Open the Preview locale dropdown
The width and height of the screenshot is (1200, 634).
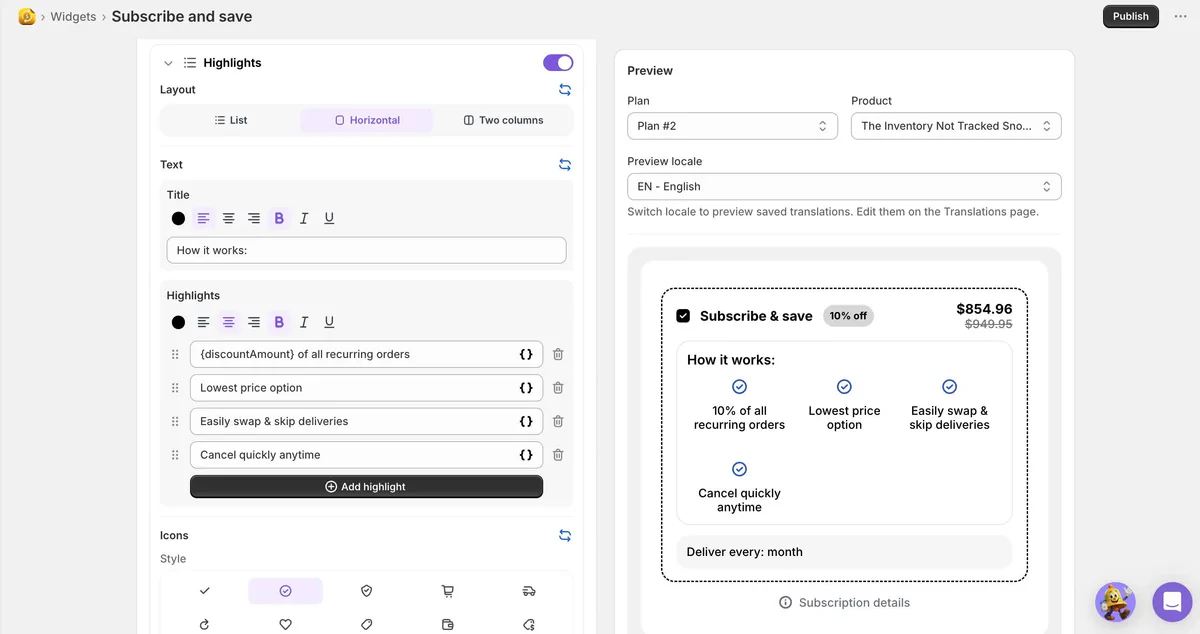844,186
